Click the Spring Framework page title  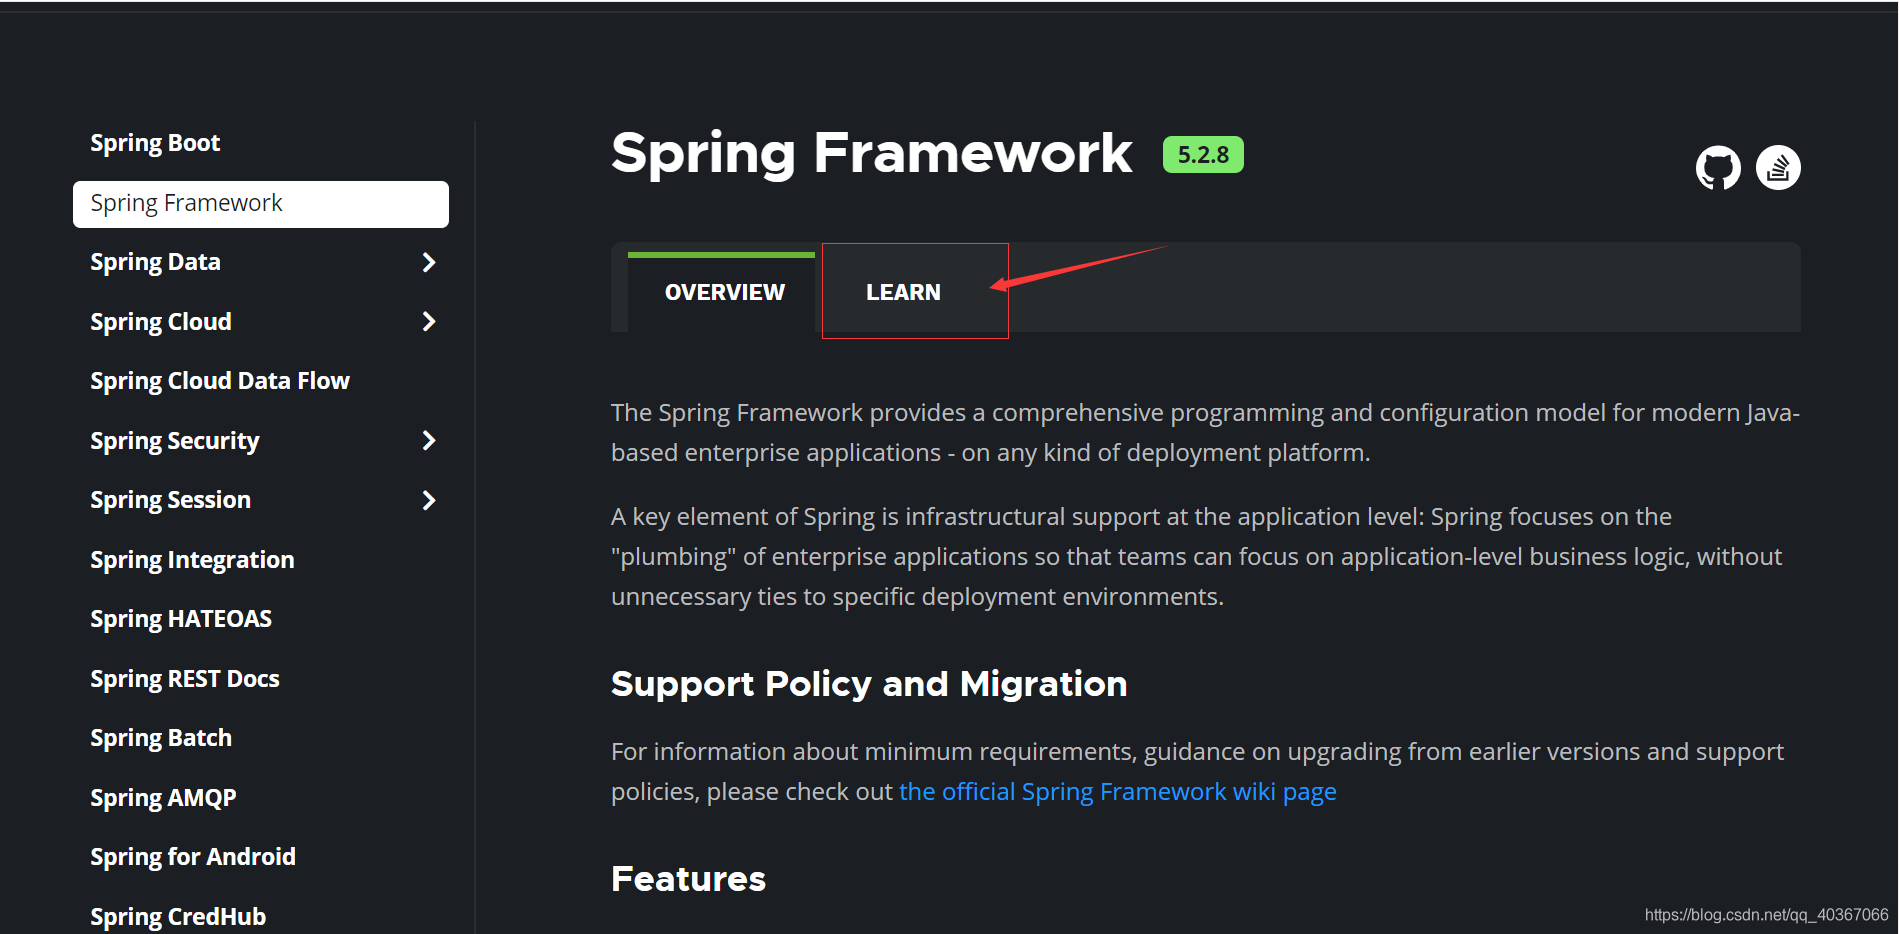coord(872,155)
